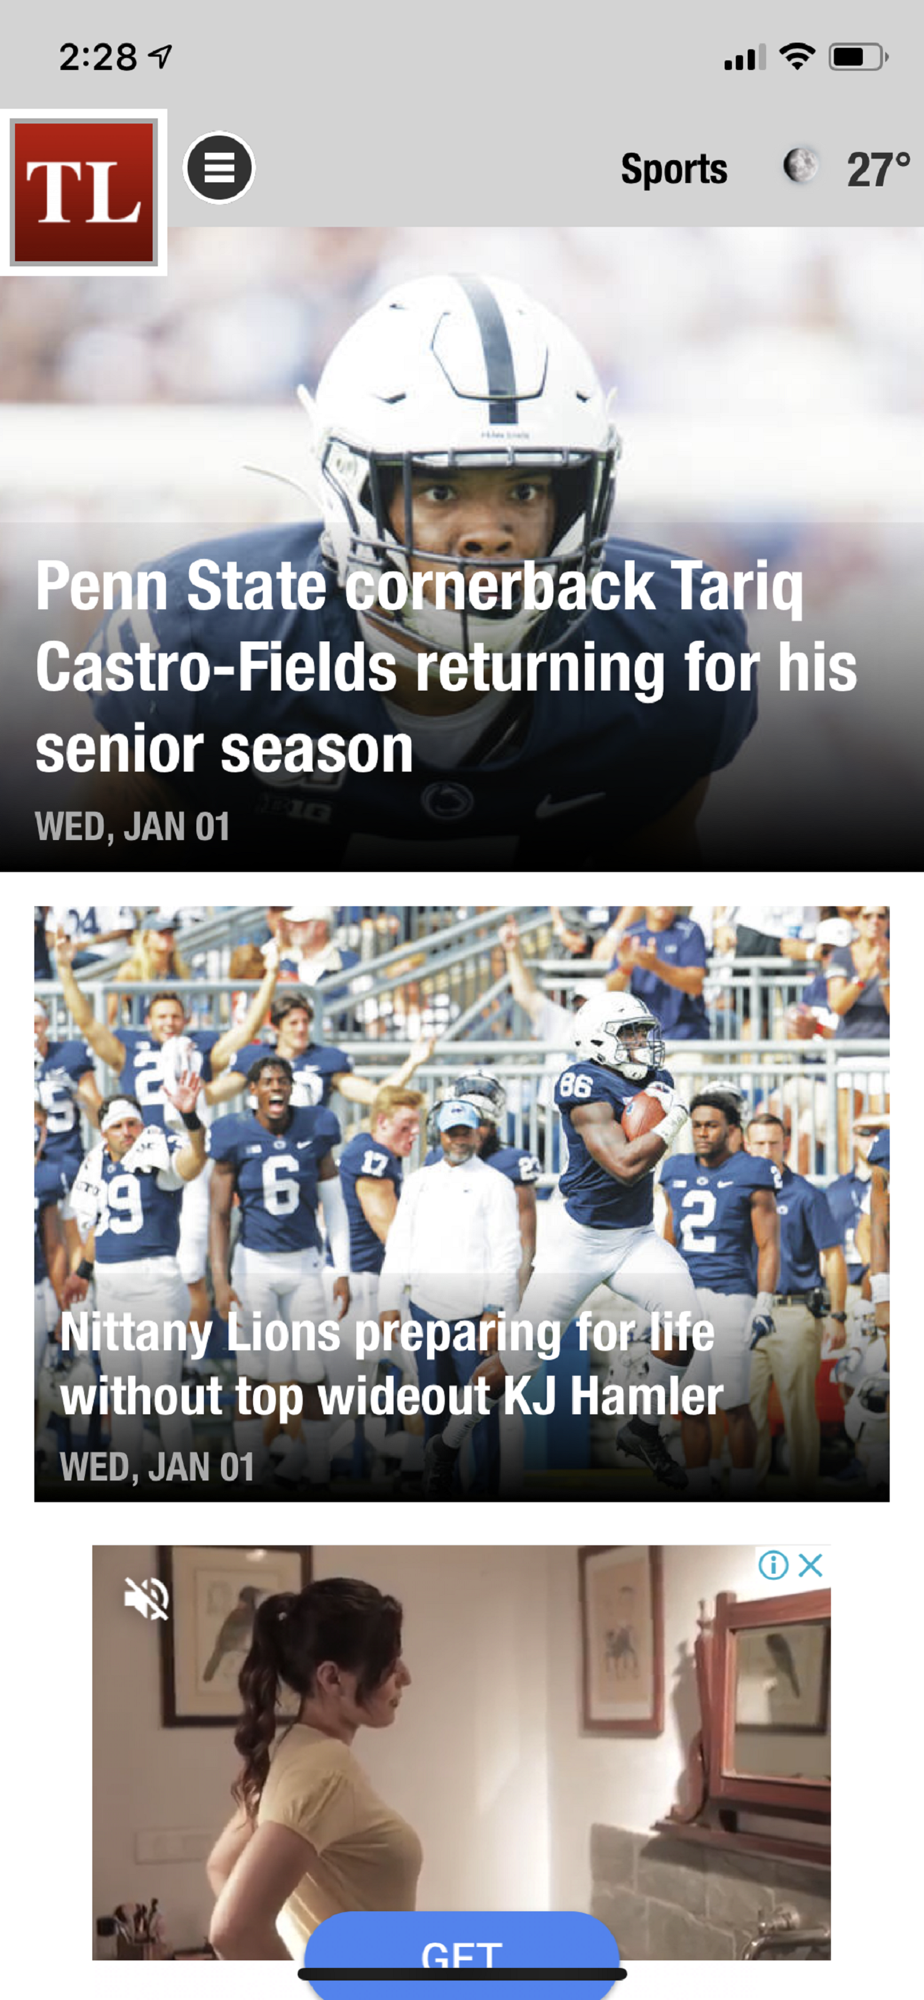Open the hamburger menu button
924x2000 pixels.
click(x=219, y=167)
